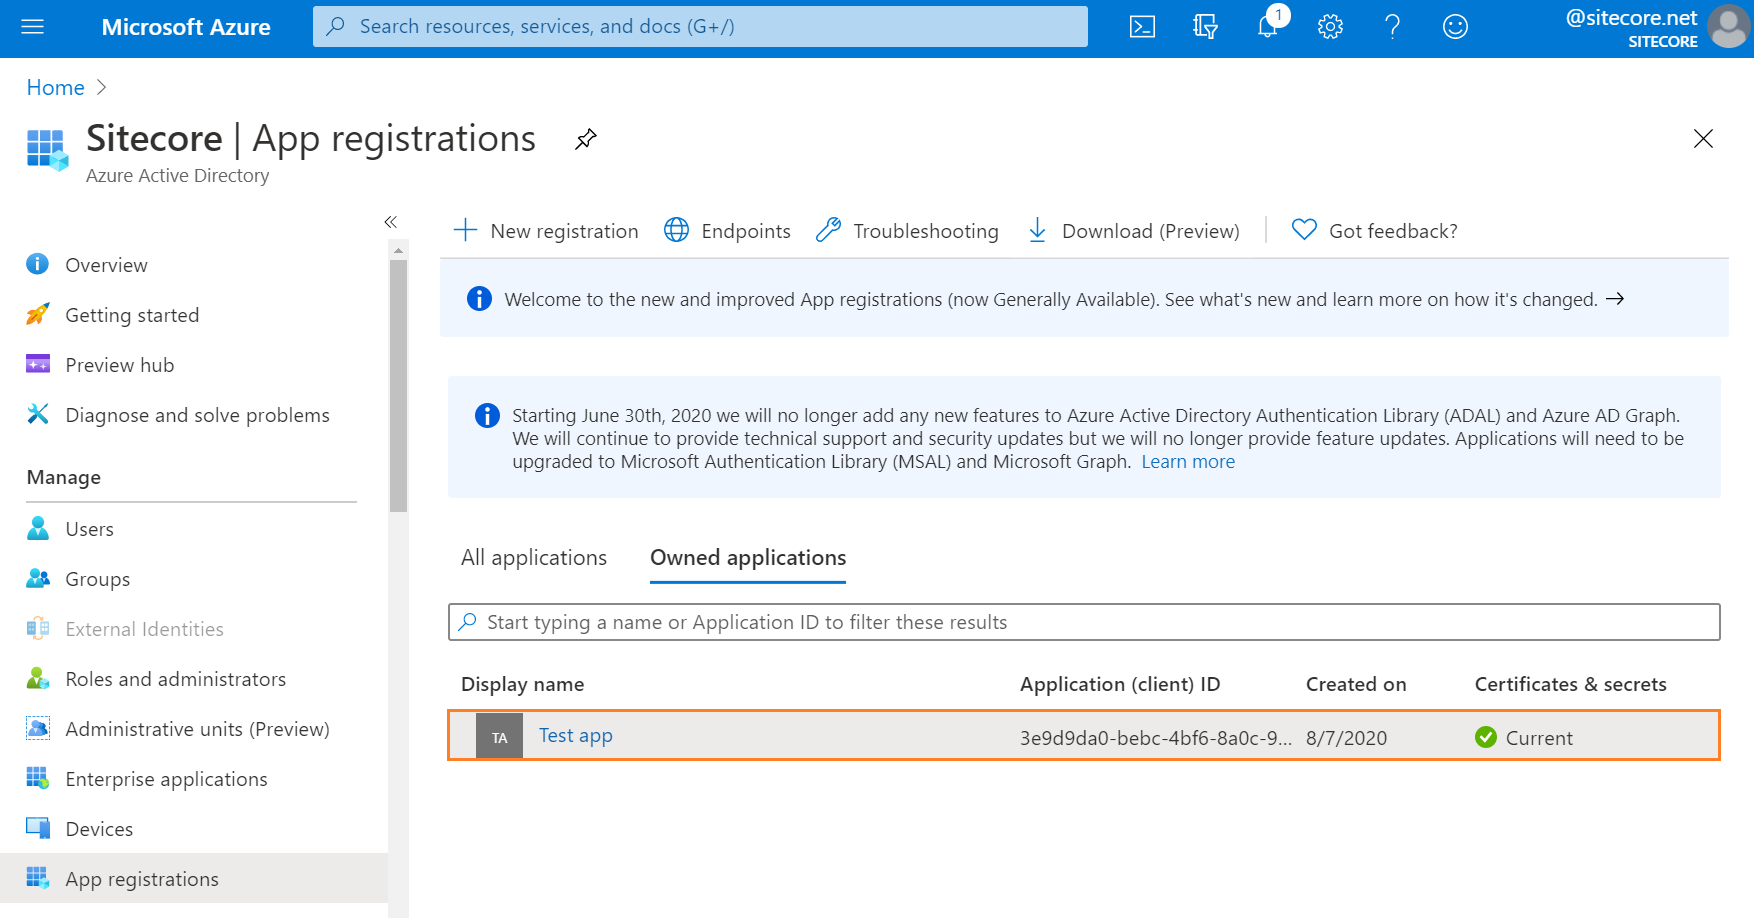Open the notifications bell
Image resolution: width=1754 pixels, height=918 pixels.
point(1268,27)
